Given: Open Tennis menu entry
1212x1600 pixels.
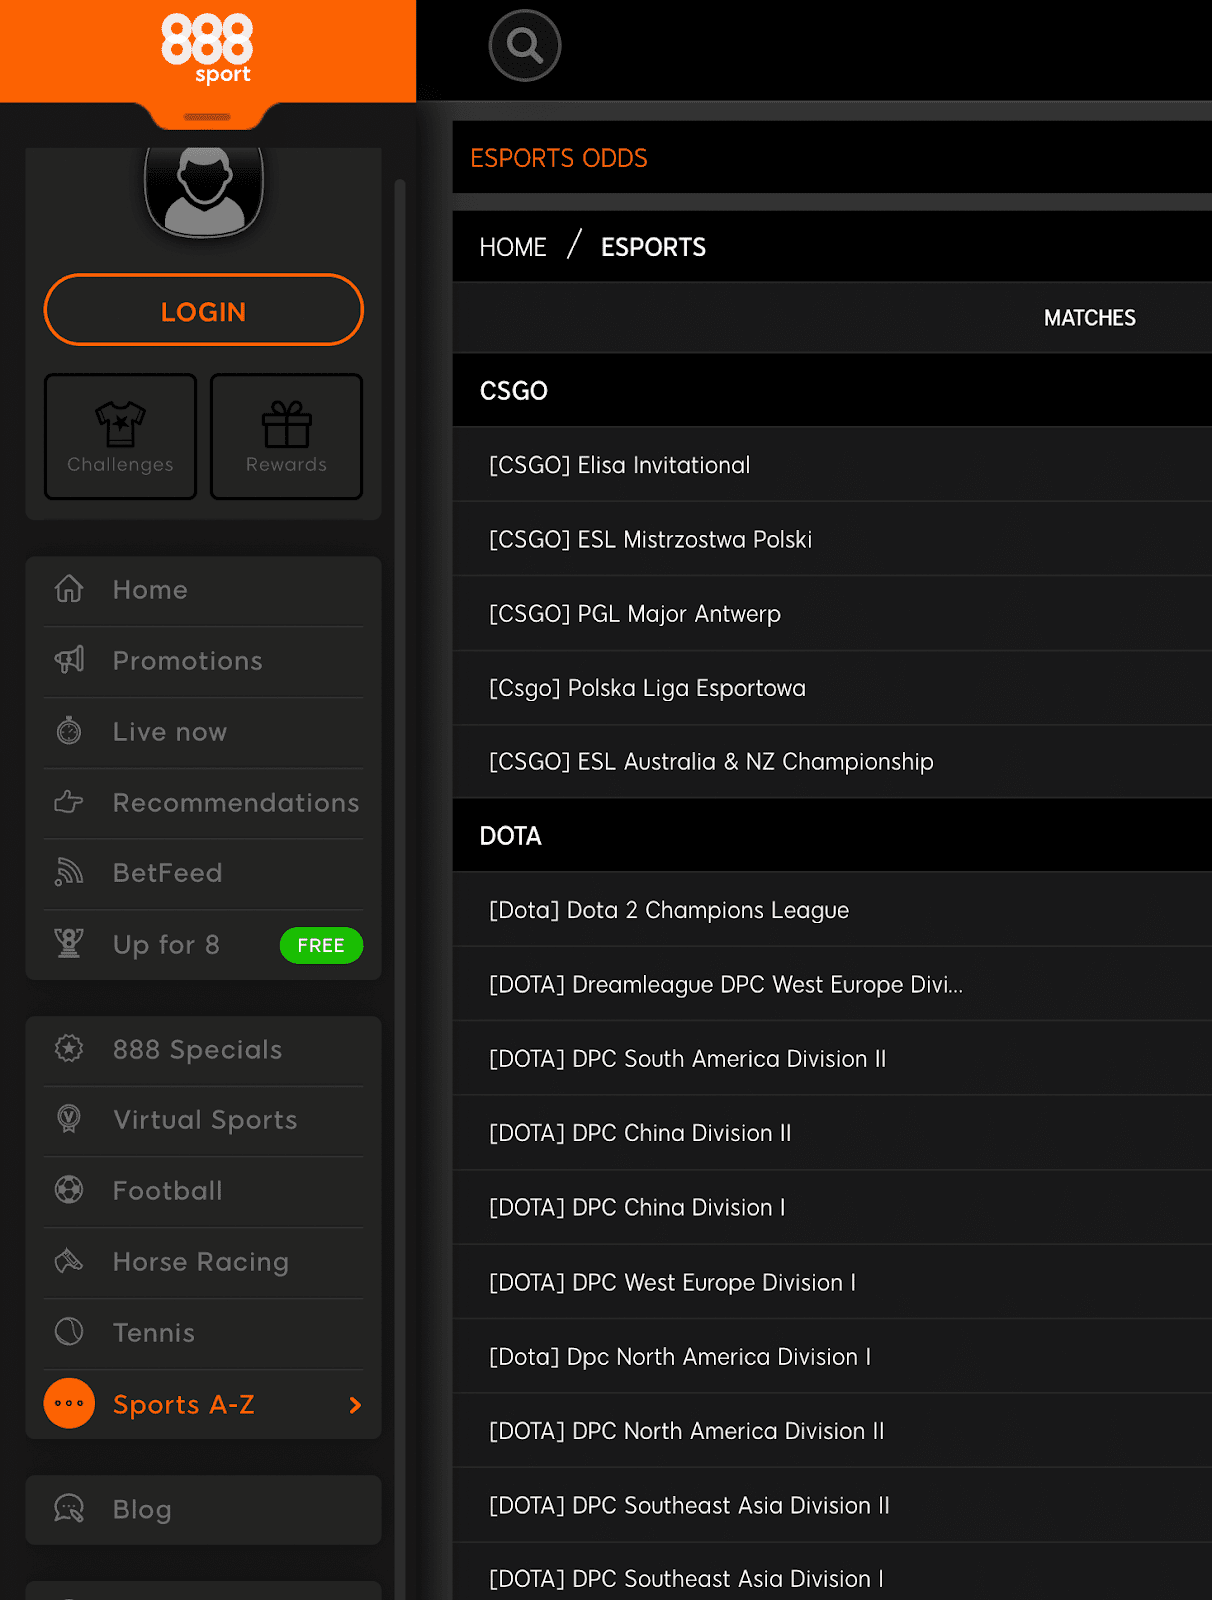Looking at the screenshot, I should [204, 1333].
